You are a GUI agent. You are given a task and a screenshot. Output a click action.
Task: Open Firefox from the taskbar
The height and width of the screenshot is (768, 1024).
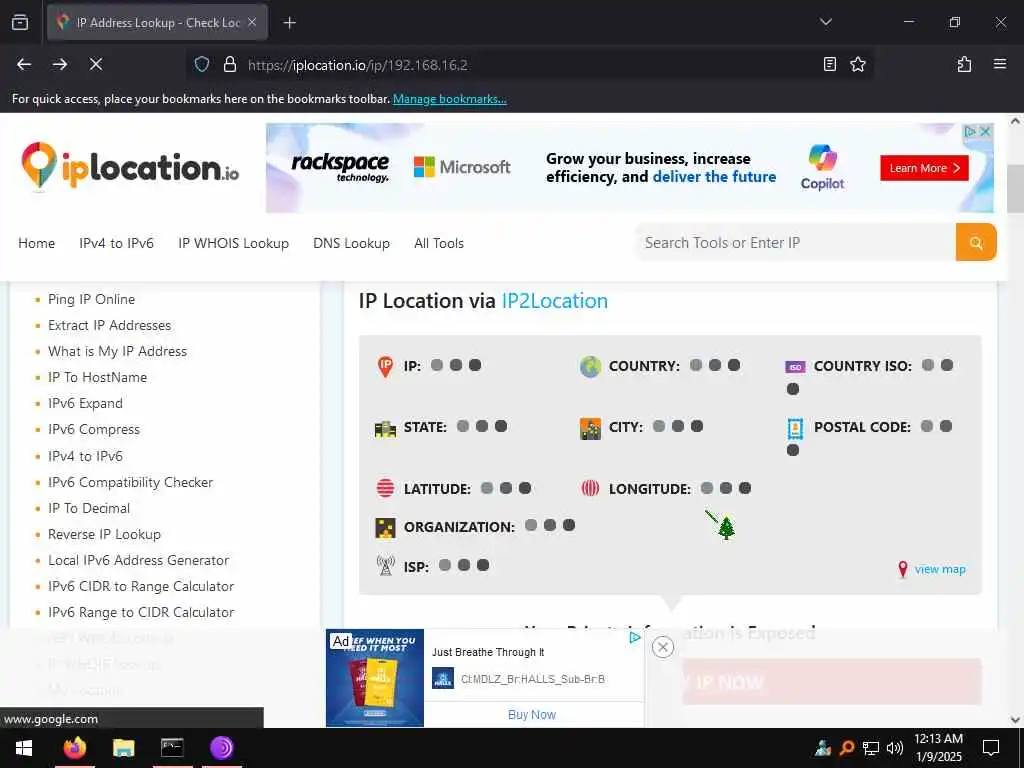click(x=74, y=748)
